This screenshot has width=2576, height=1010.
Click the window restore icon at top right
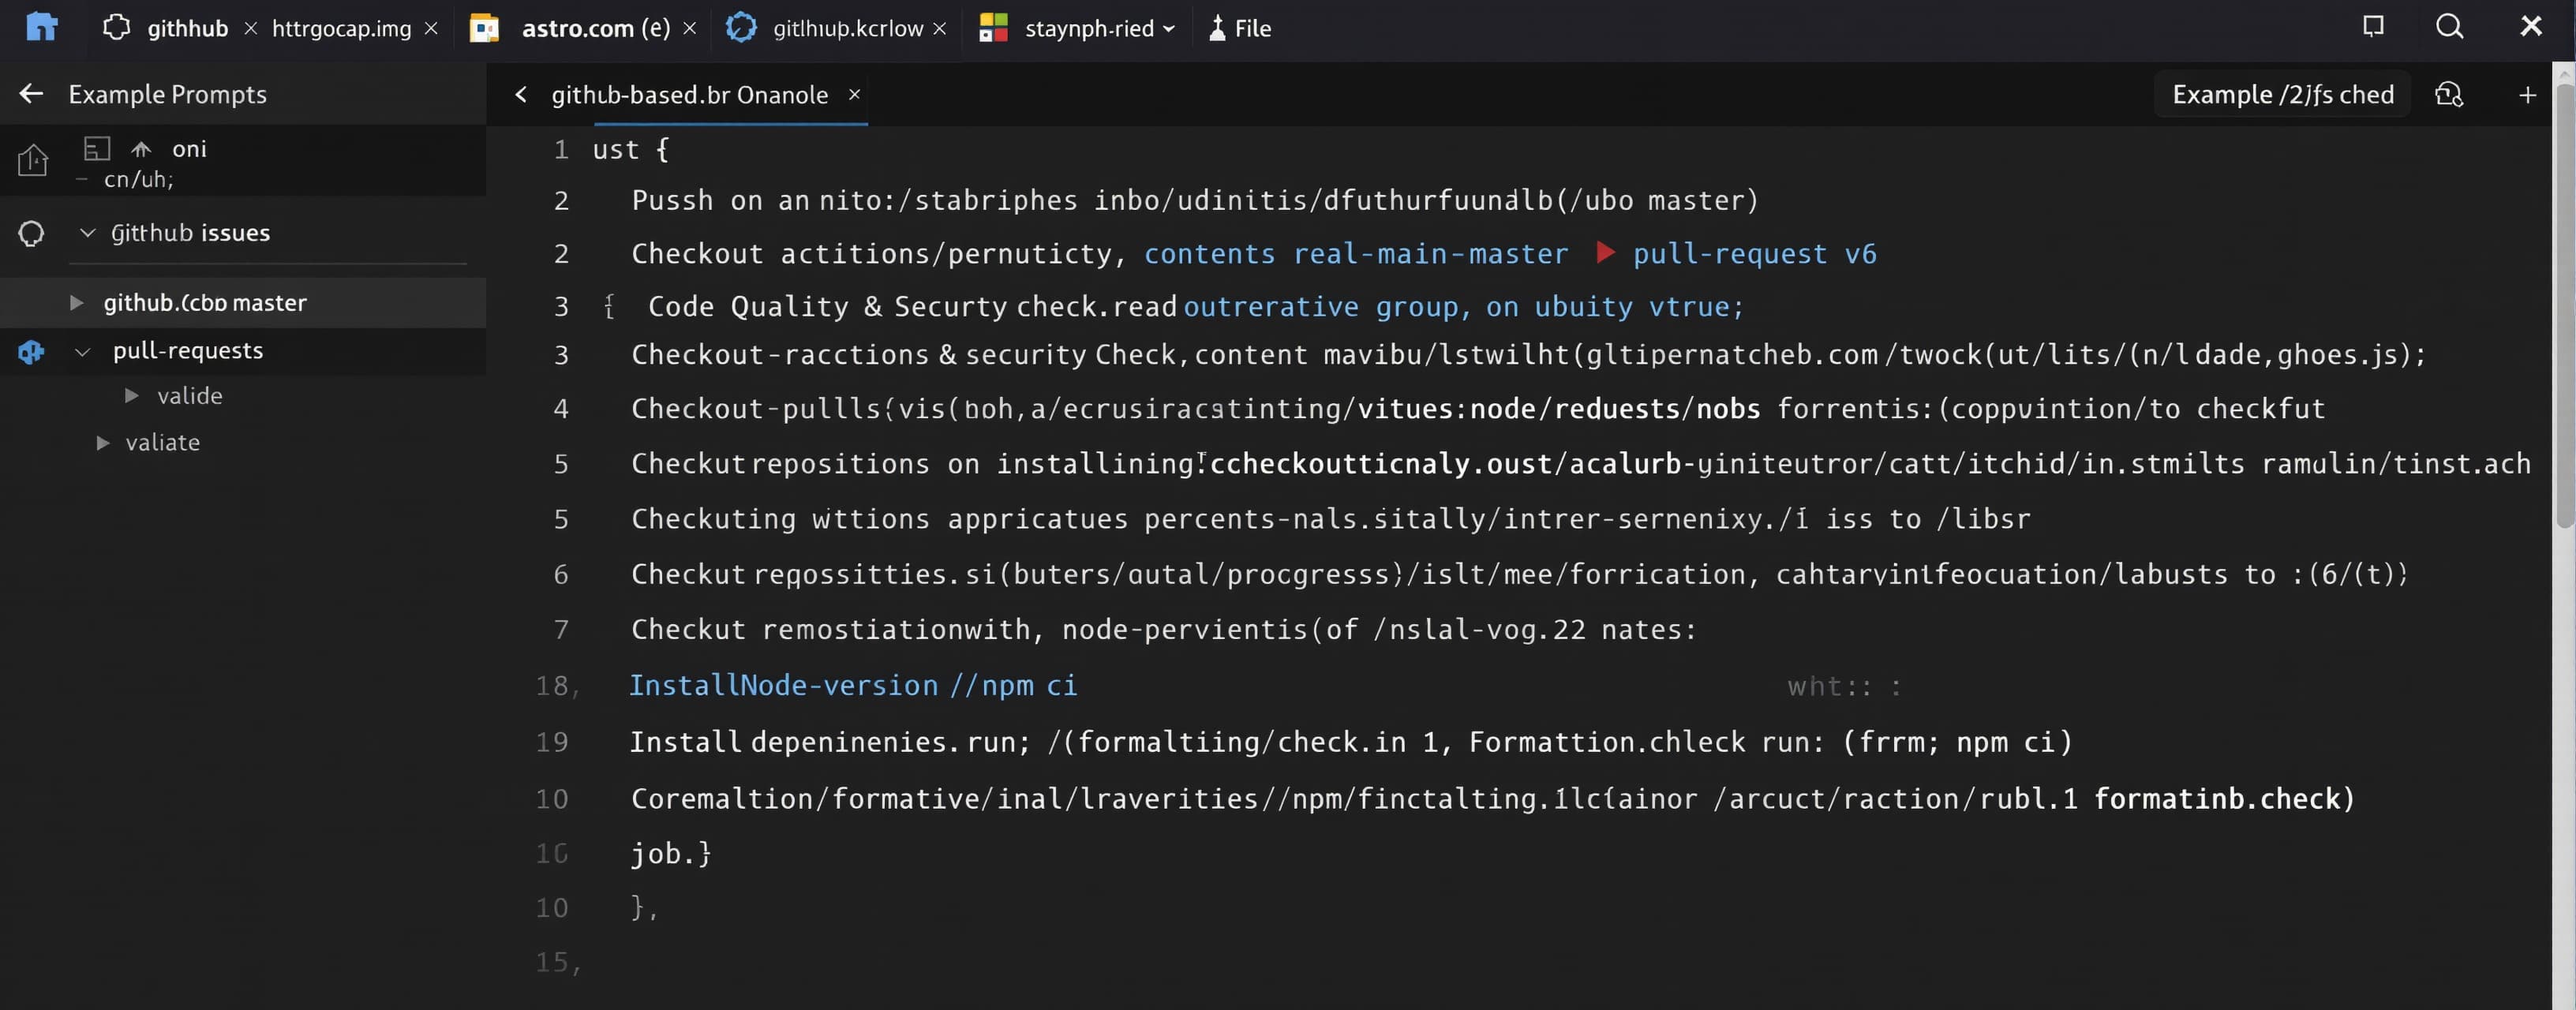click(2372, 26)
